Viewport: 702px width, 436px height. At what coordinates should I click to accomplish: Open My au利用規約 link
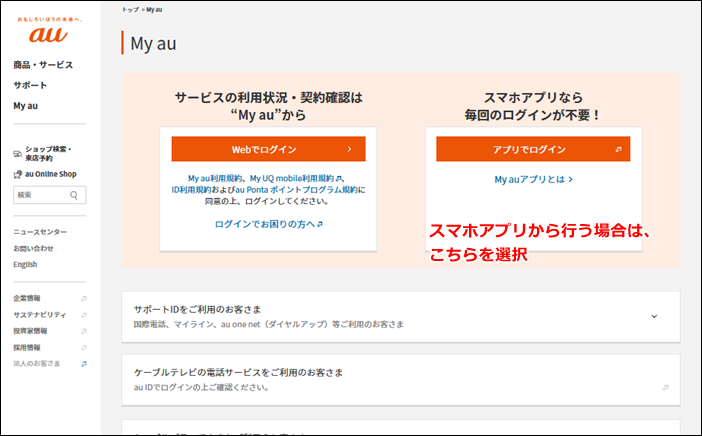215,178
